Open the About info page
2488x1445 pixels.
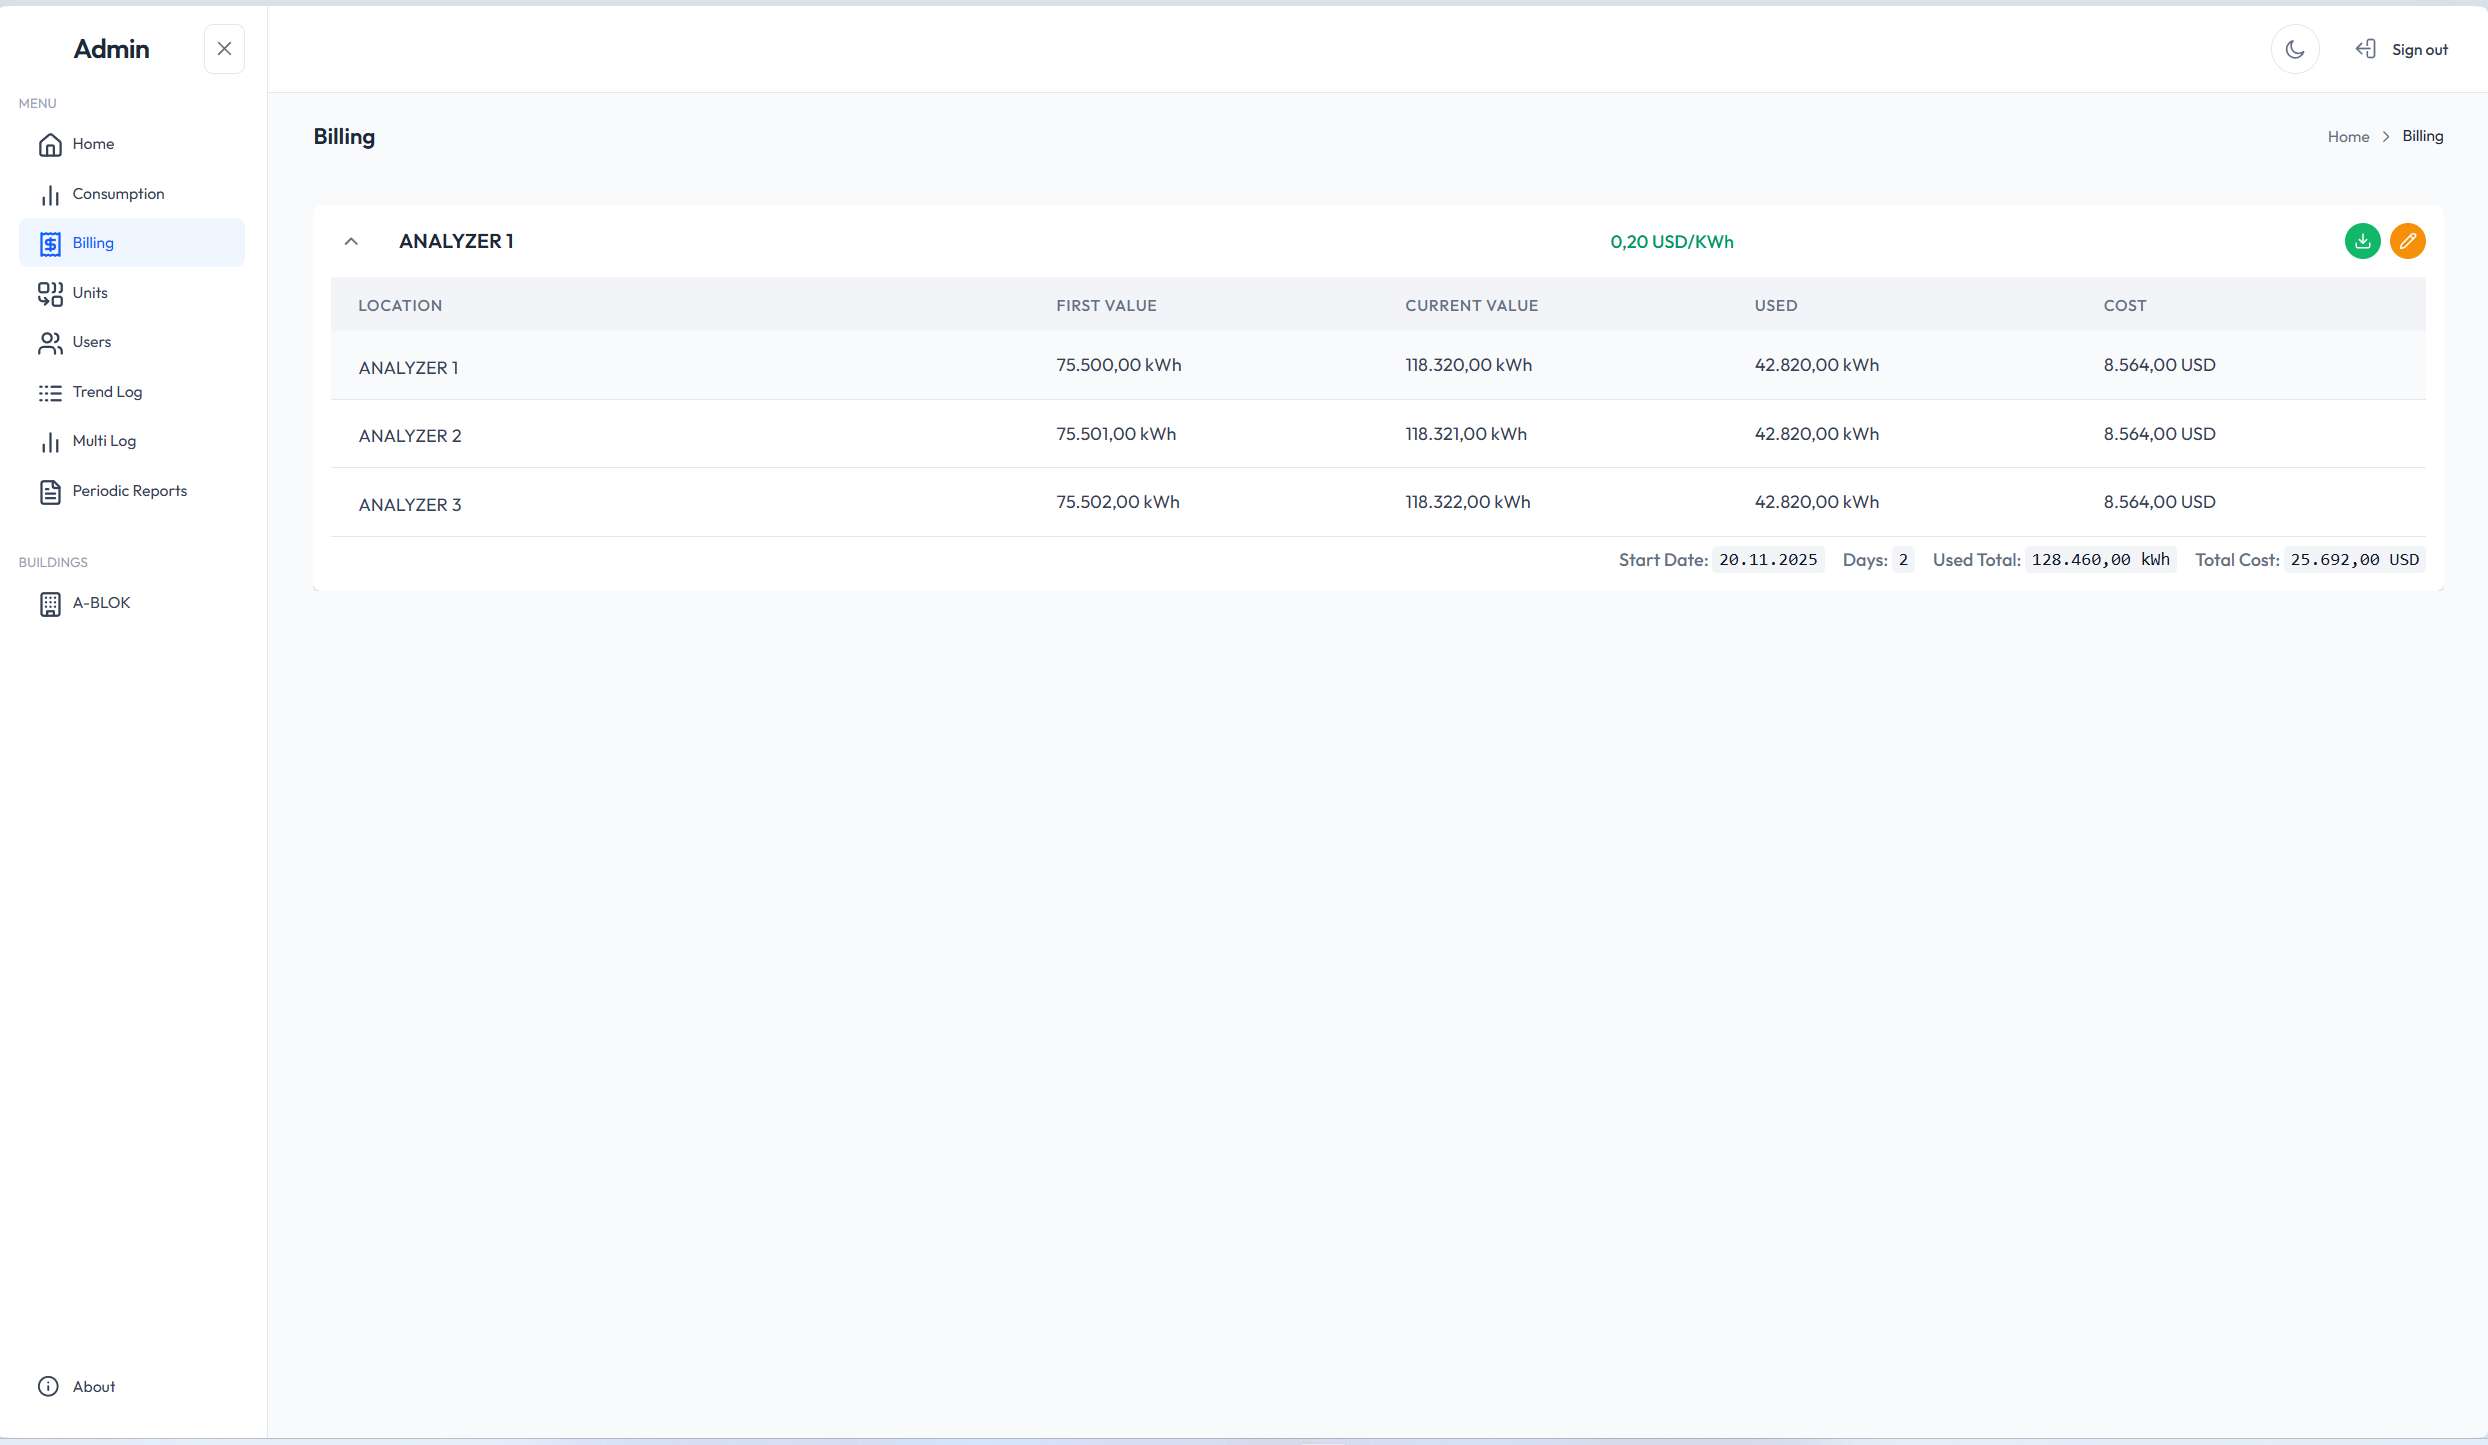[93, 1386]
